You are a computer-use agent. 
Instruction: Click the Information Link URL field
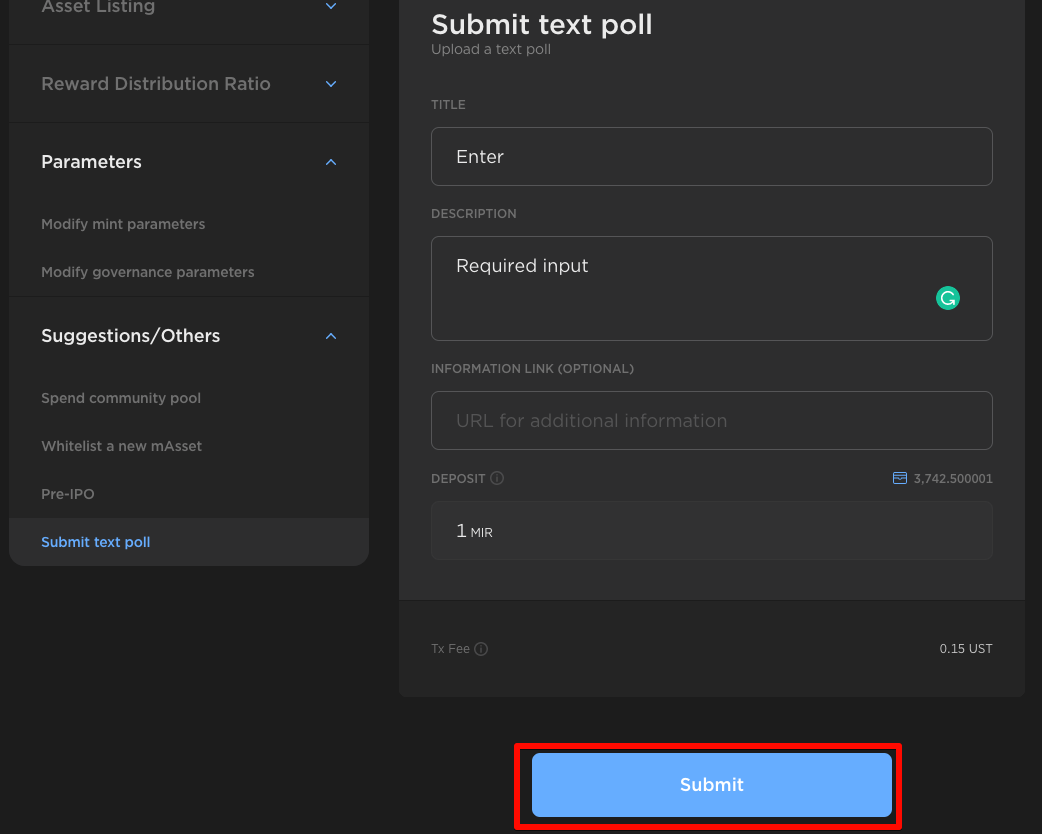pyautogui.click(x=711, y=420)
